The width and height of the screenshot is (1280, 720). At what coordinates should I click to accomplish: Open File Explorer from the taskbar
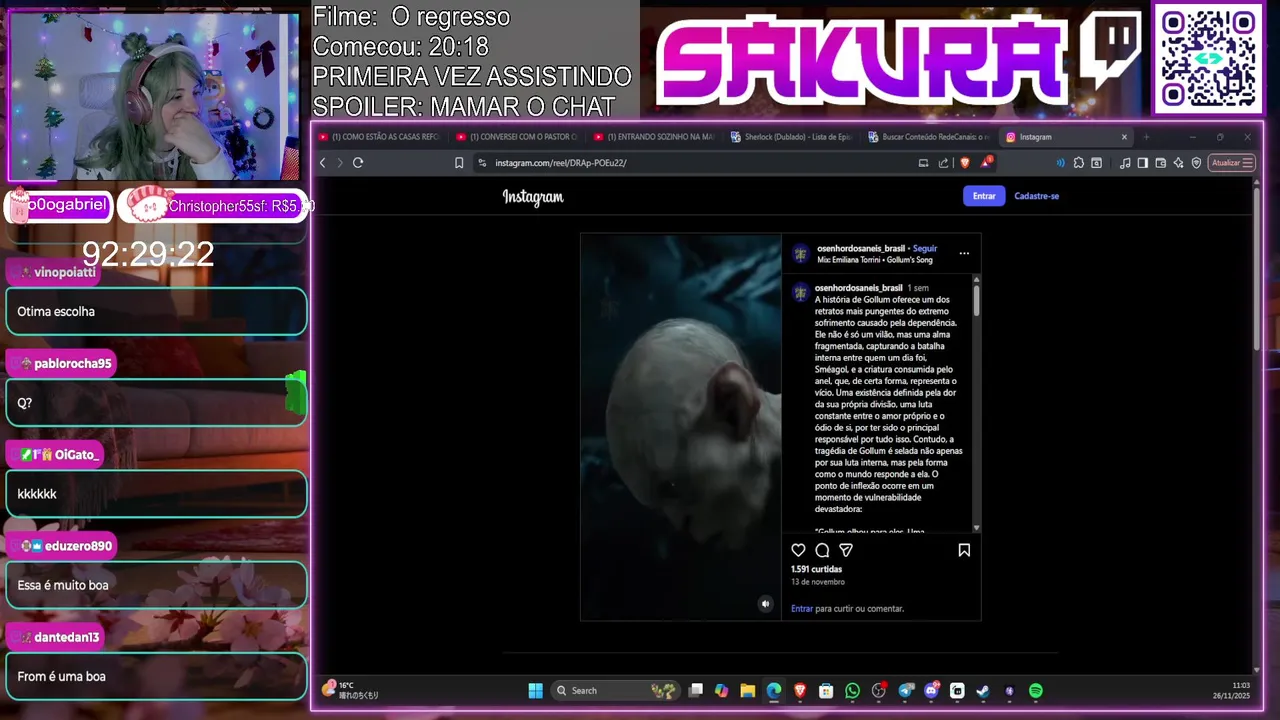point(747,691)
